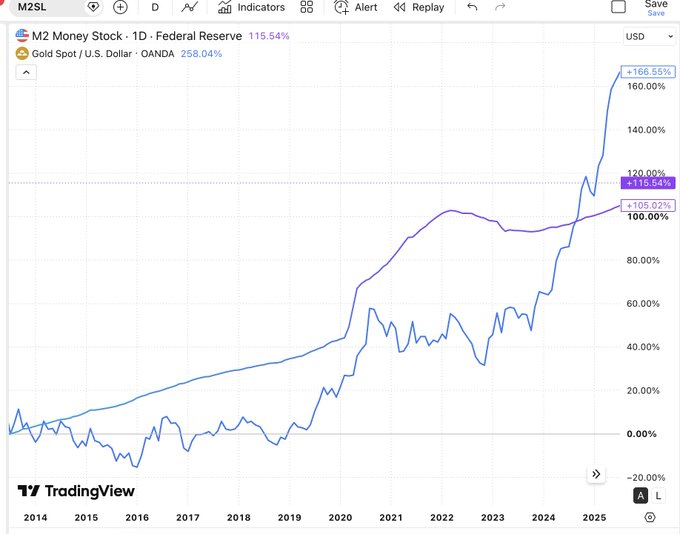Click the 60.00% level on price scale
The image size is (680, 534).
[643, 304]
